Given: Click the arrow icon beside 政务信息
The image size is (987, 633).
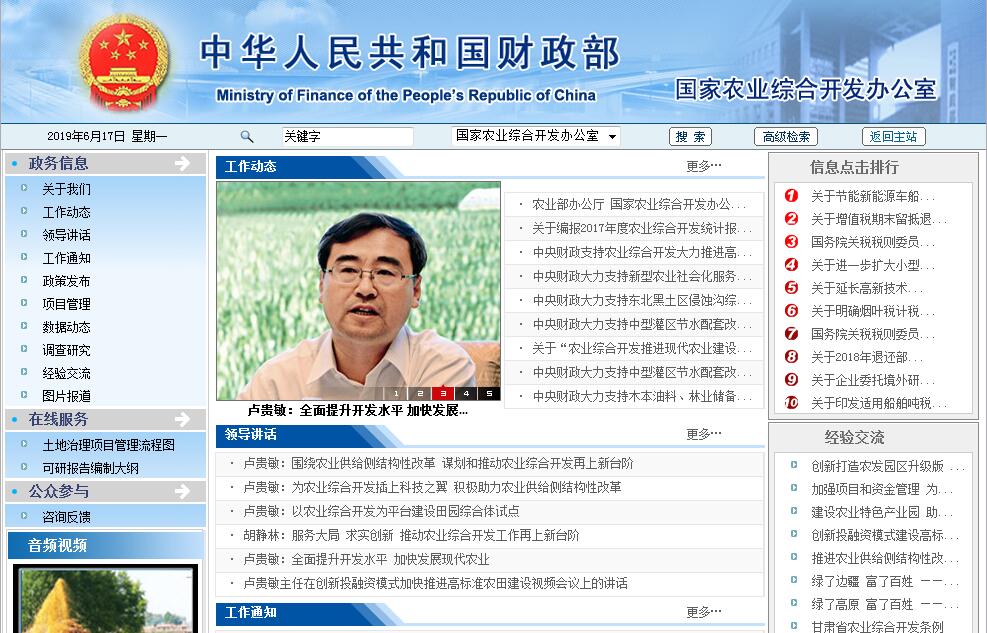Looking at the screenshot, I should point(182,163).
